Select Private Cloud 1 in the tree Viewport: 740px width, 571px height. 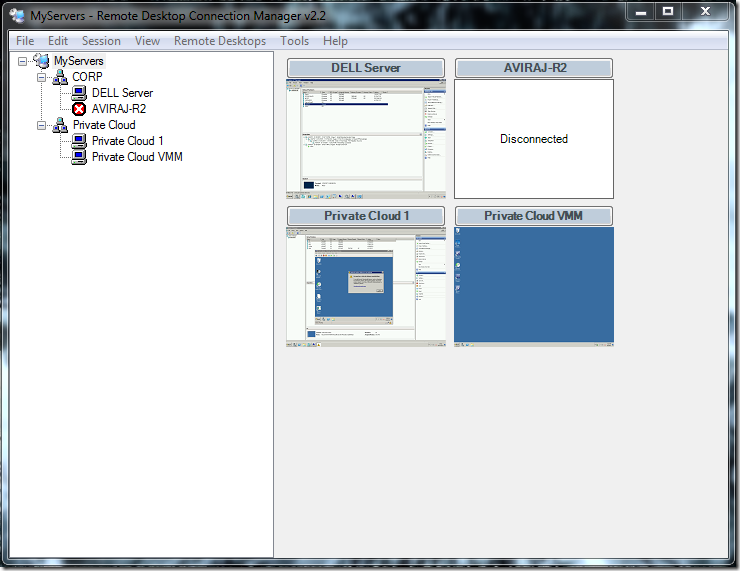[127, 141]
